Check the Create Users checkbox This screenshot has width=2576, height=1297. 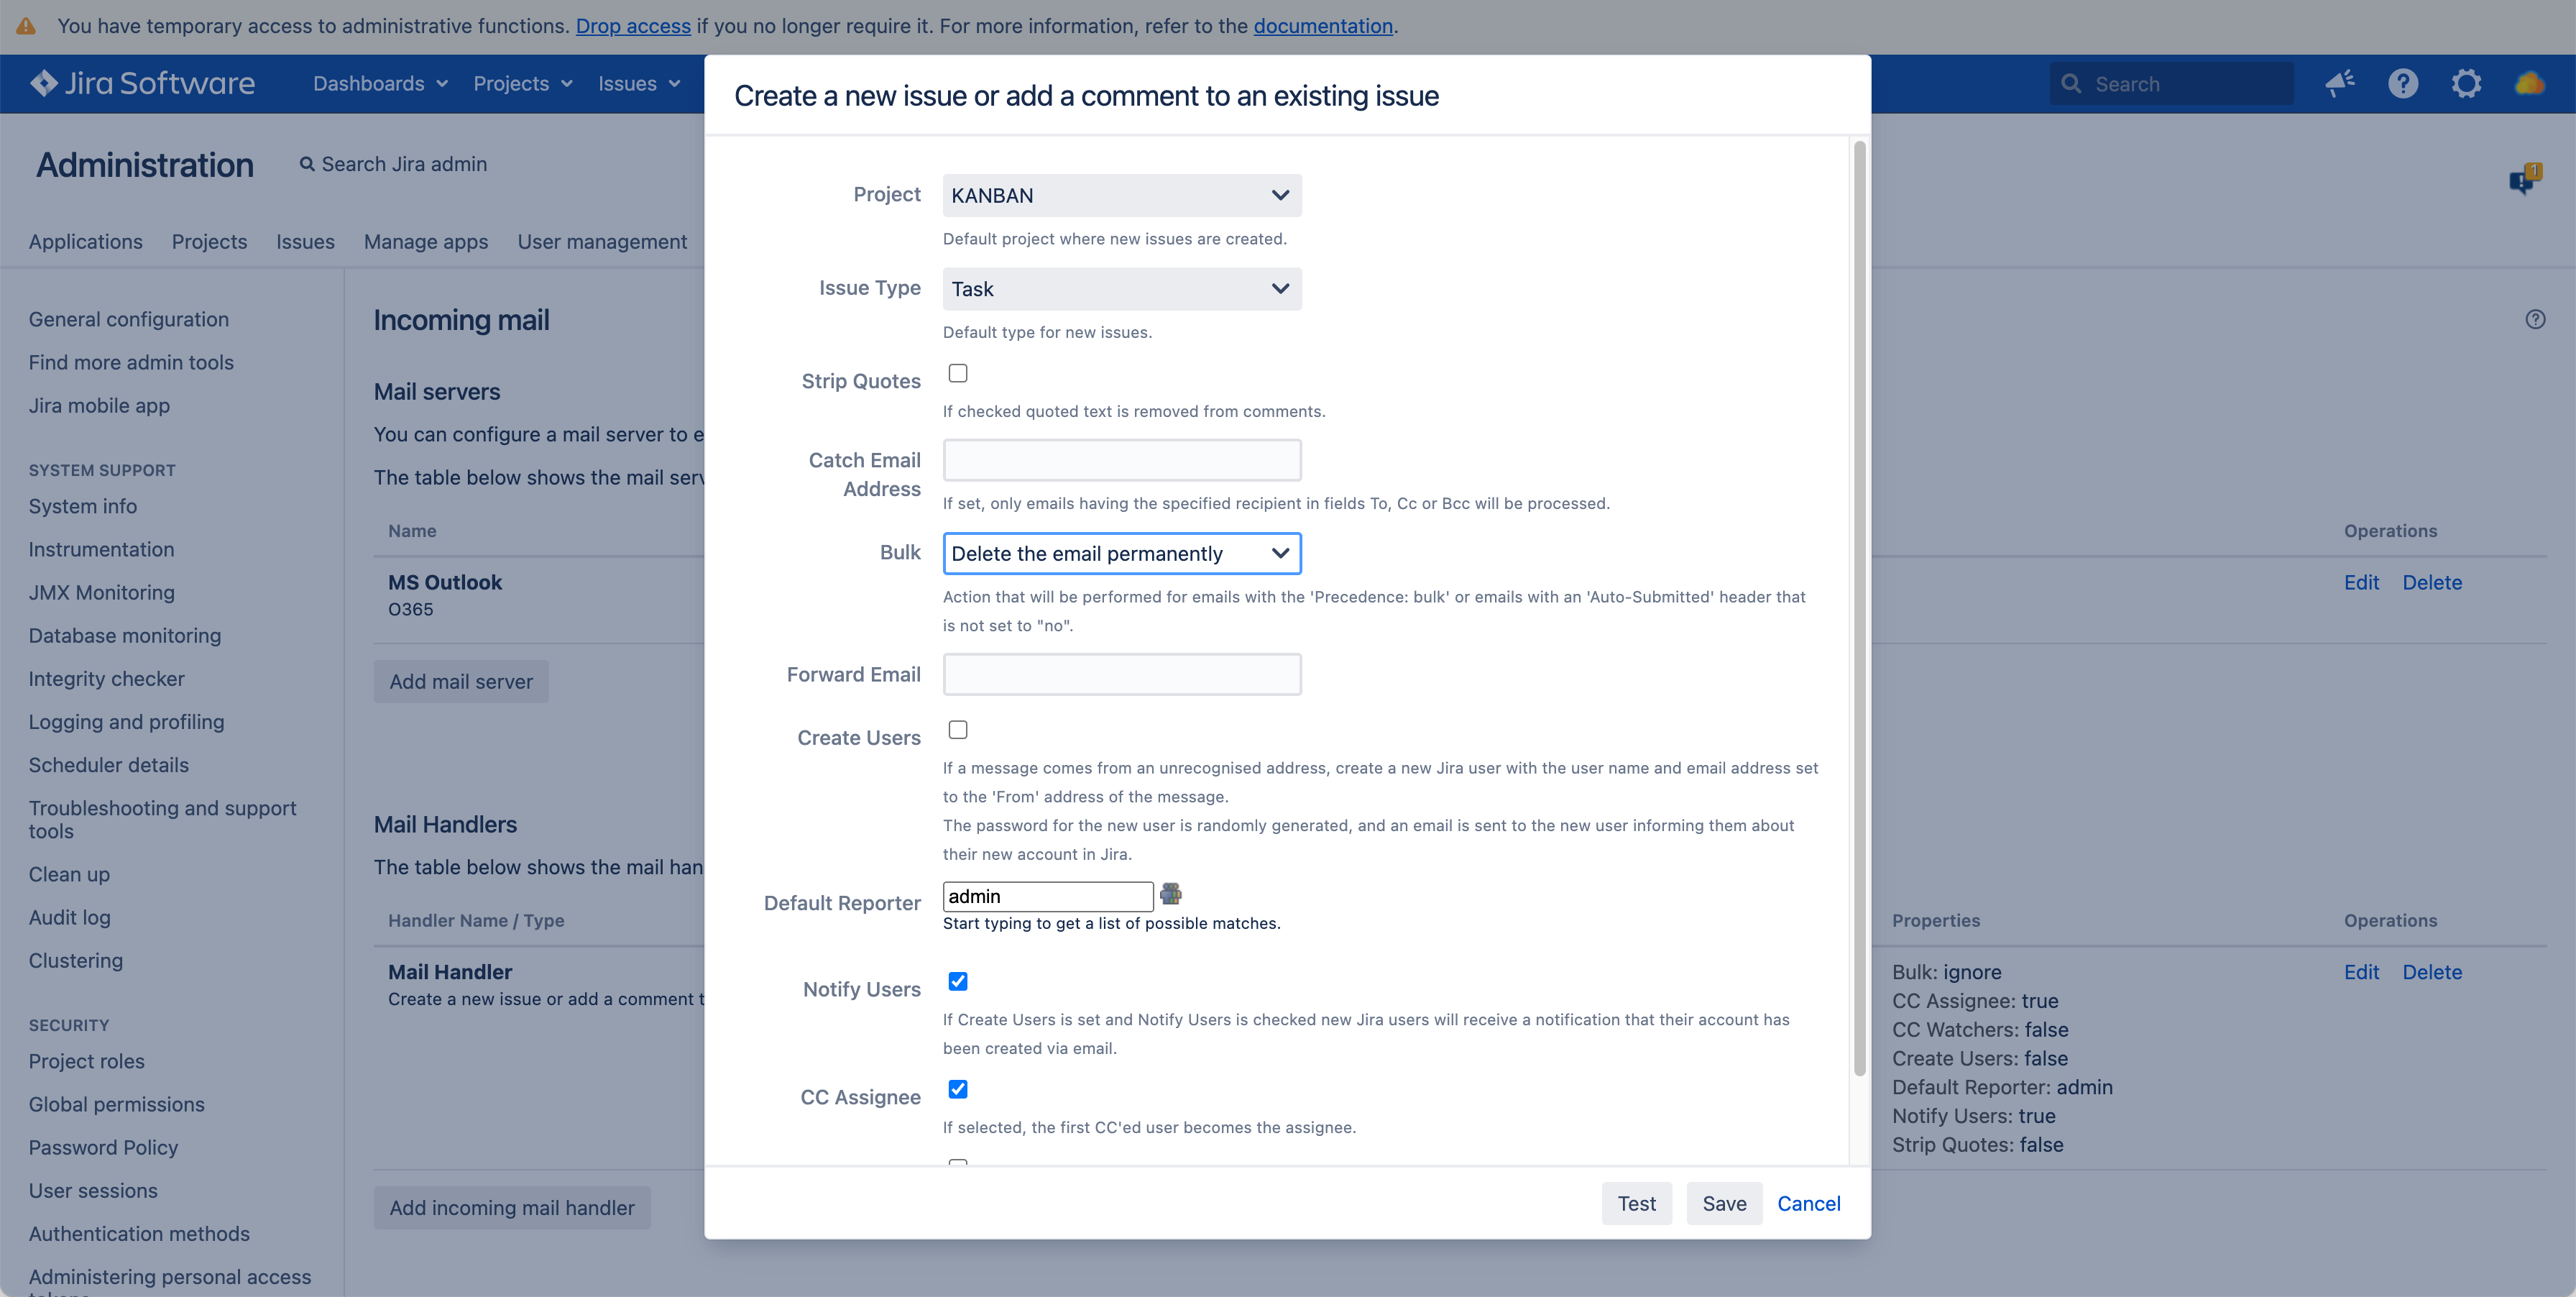pyautogui.click(x=958, y=730)
